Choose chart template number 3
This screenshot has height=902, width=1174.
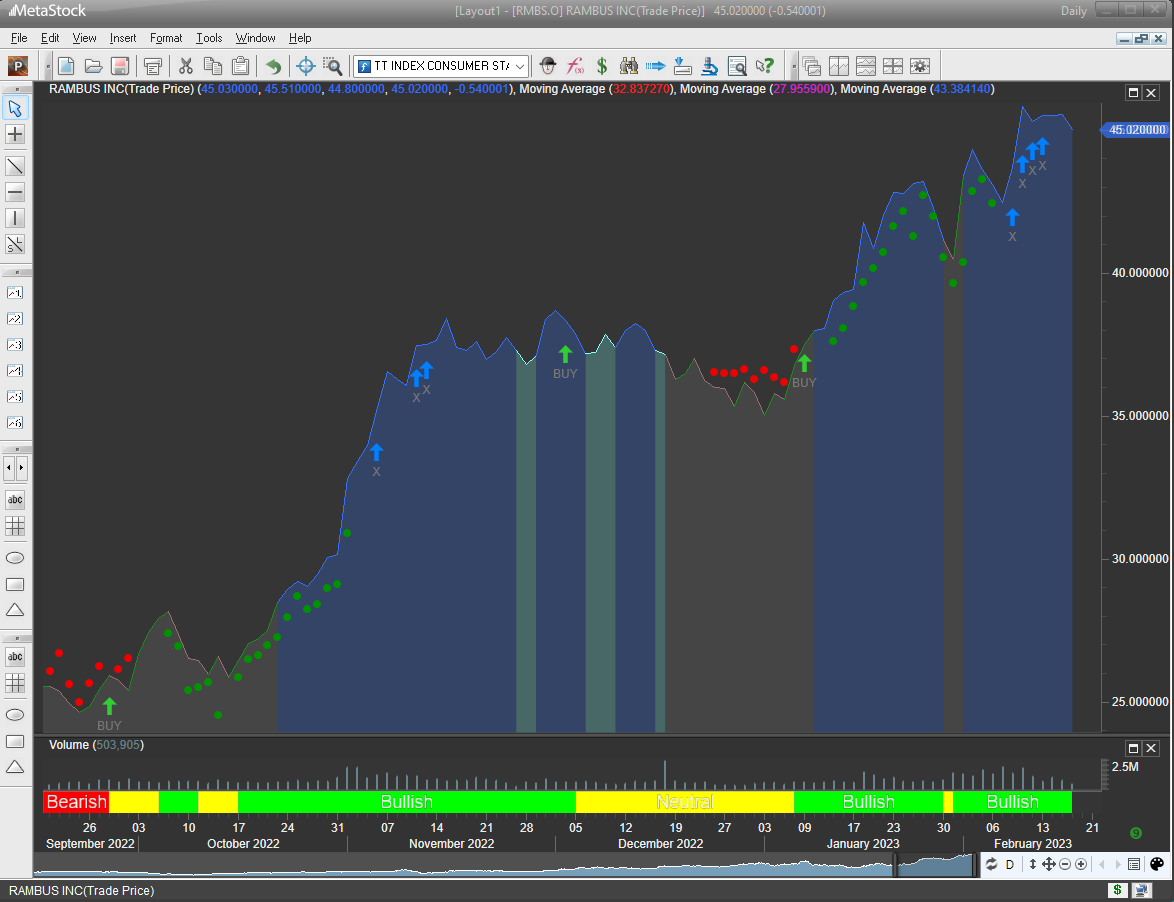15,344
